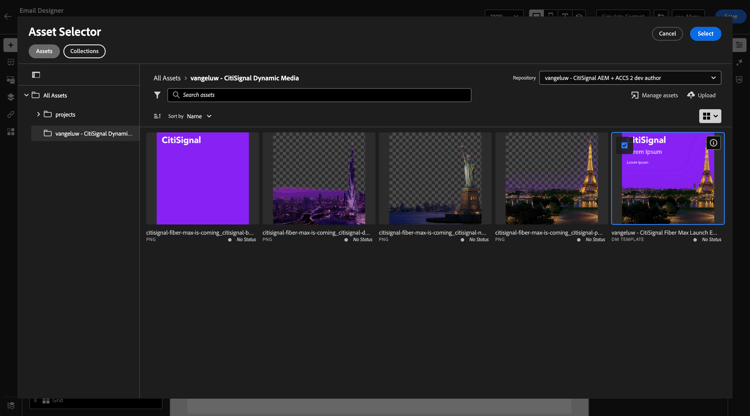Click file name citisignal-fiber-max-is-coming_citisignal-p...
750x416 pixels.
[549, 232]
